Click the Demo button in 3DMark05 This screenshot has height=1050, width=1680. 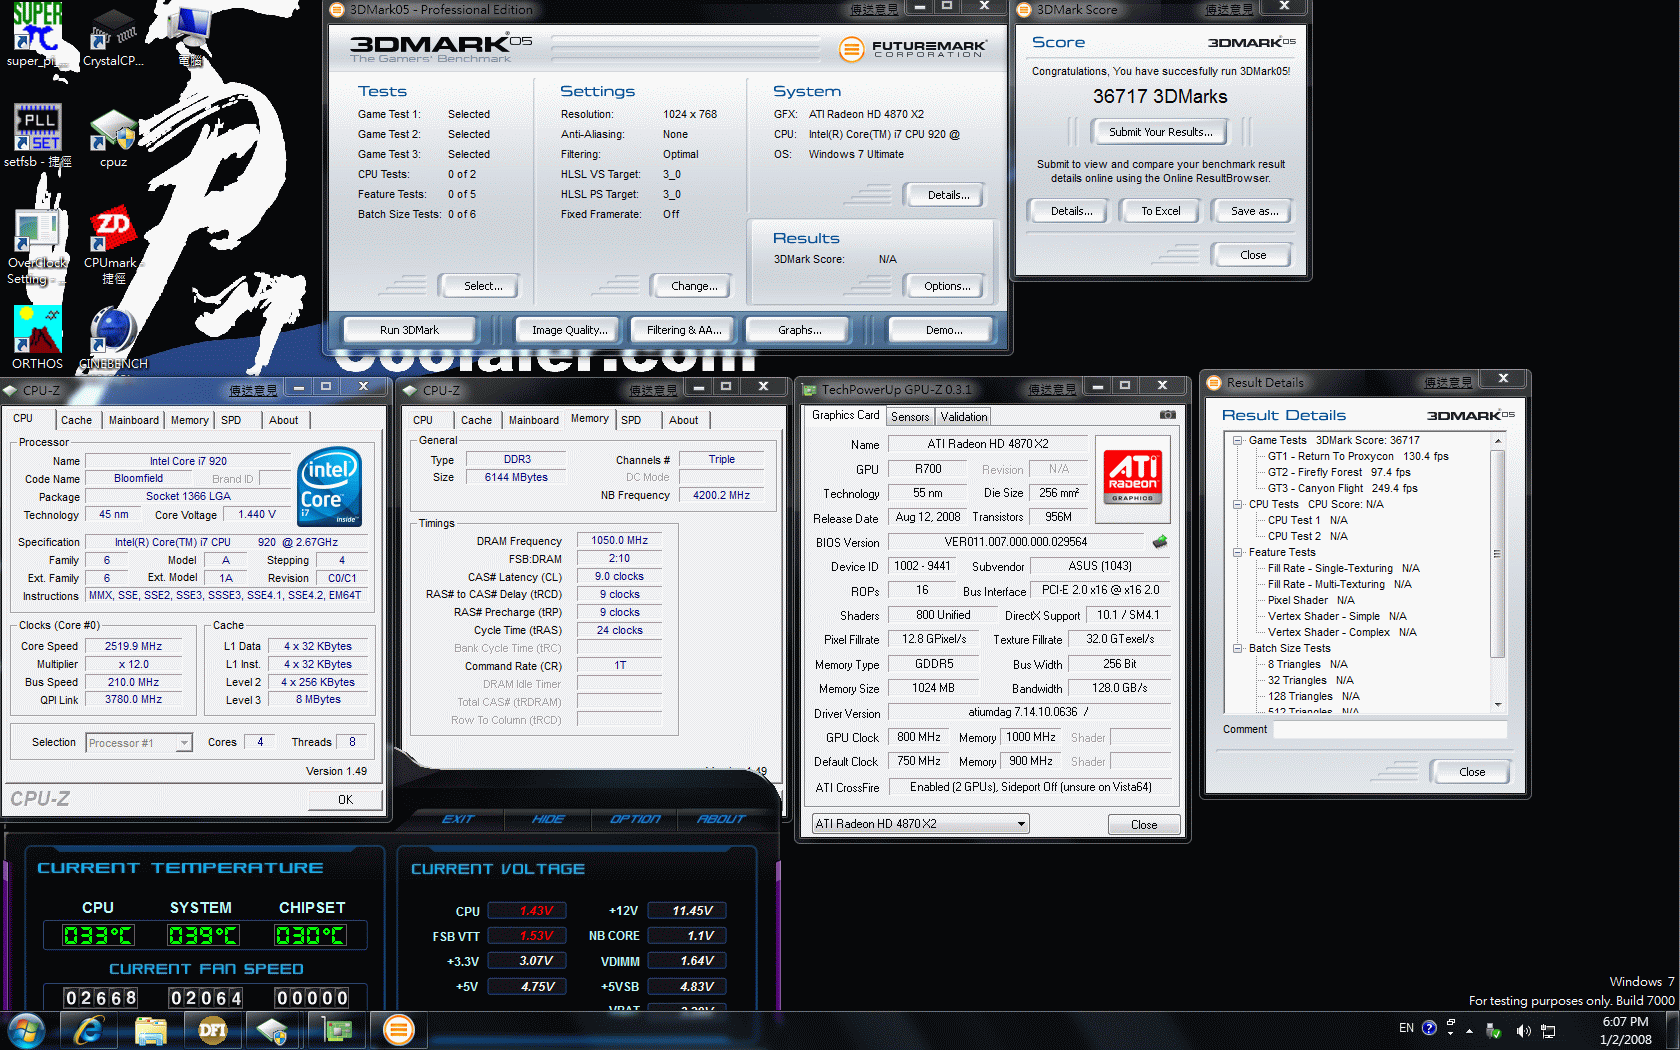tap(943, 330)
